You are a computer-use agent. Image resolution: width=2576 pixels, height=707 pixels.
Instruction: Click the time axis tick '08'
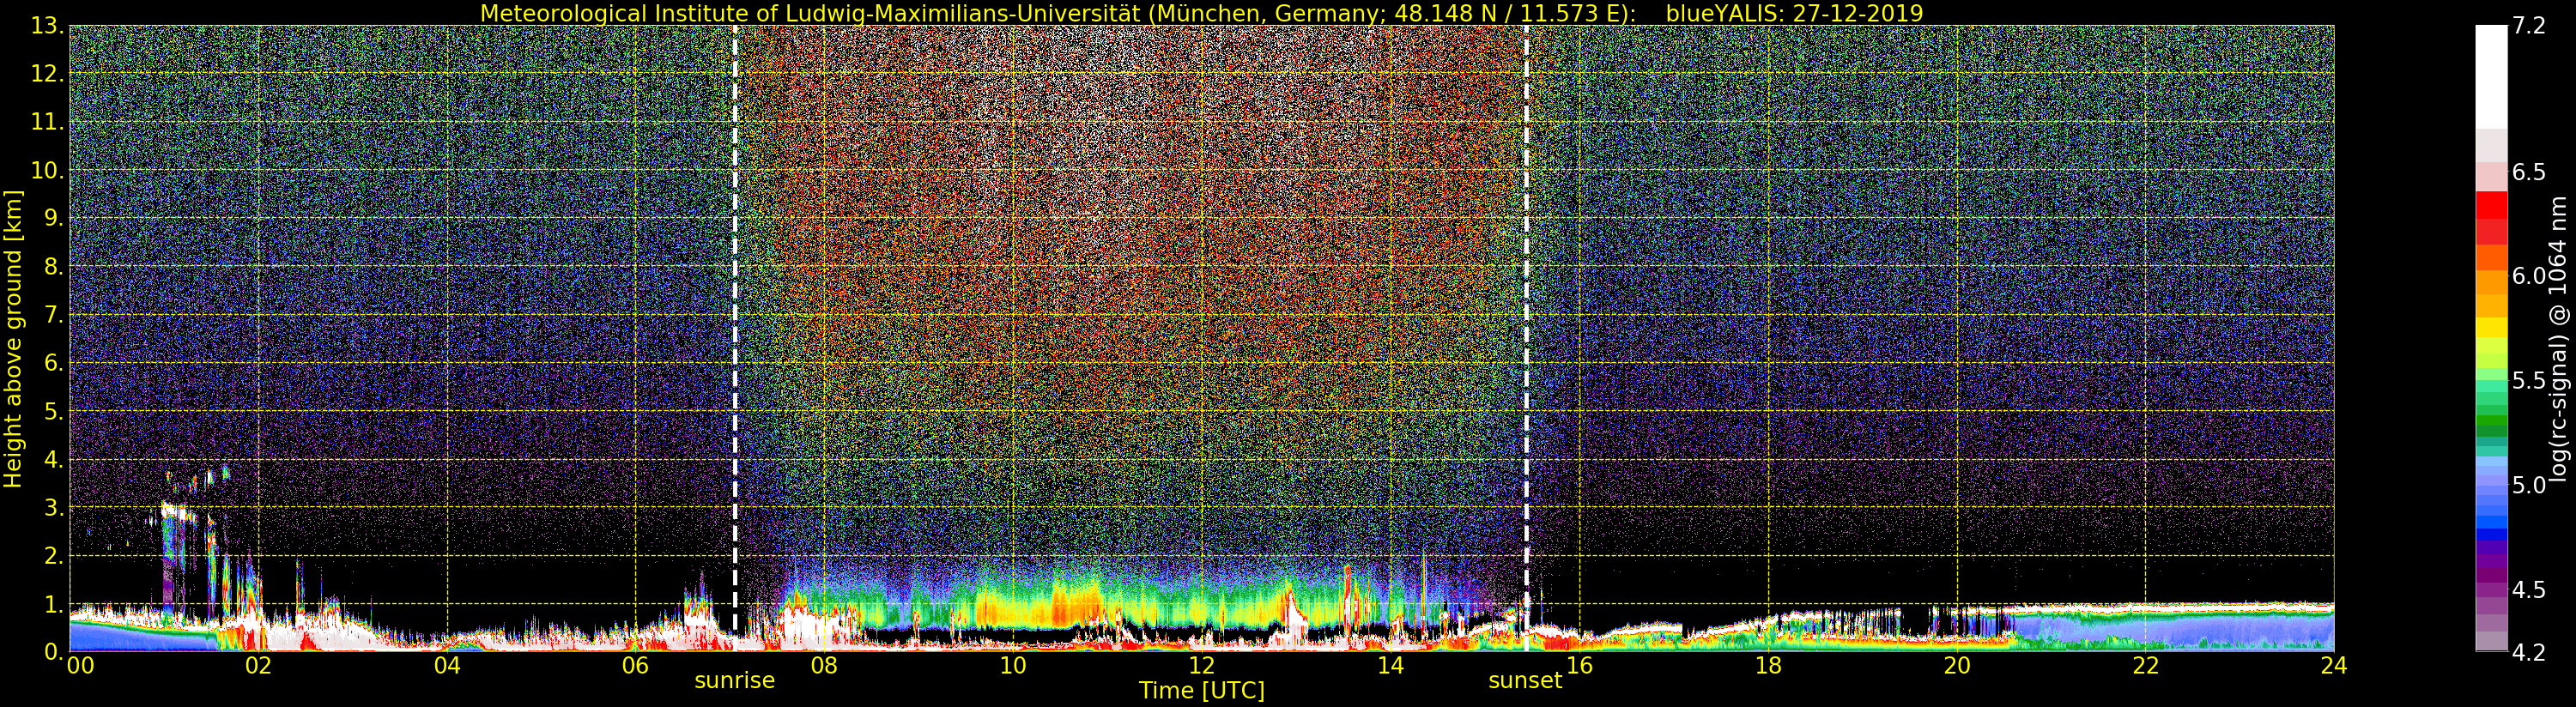tap(824, 665)
